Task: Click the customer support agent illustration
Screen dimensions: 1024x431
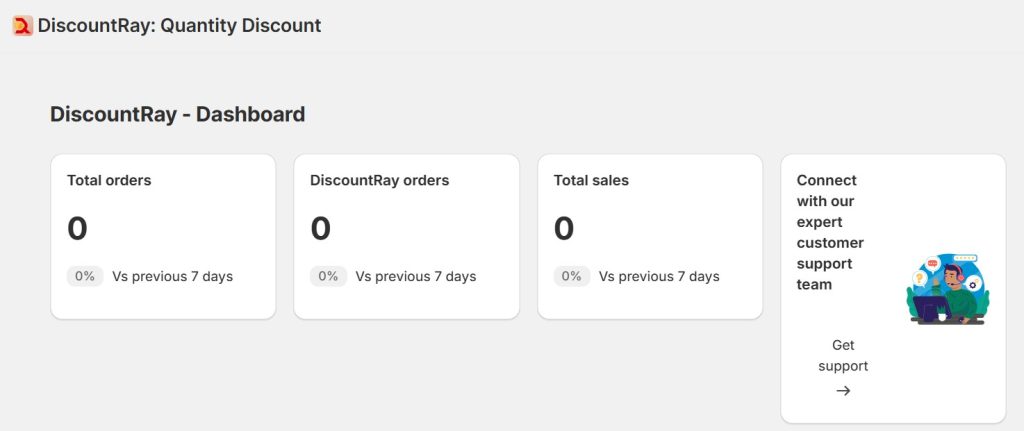Action: coord(947,289)
